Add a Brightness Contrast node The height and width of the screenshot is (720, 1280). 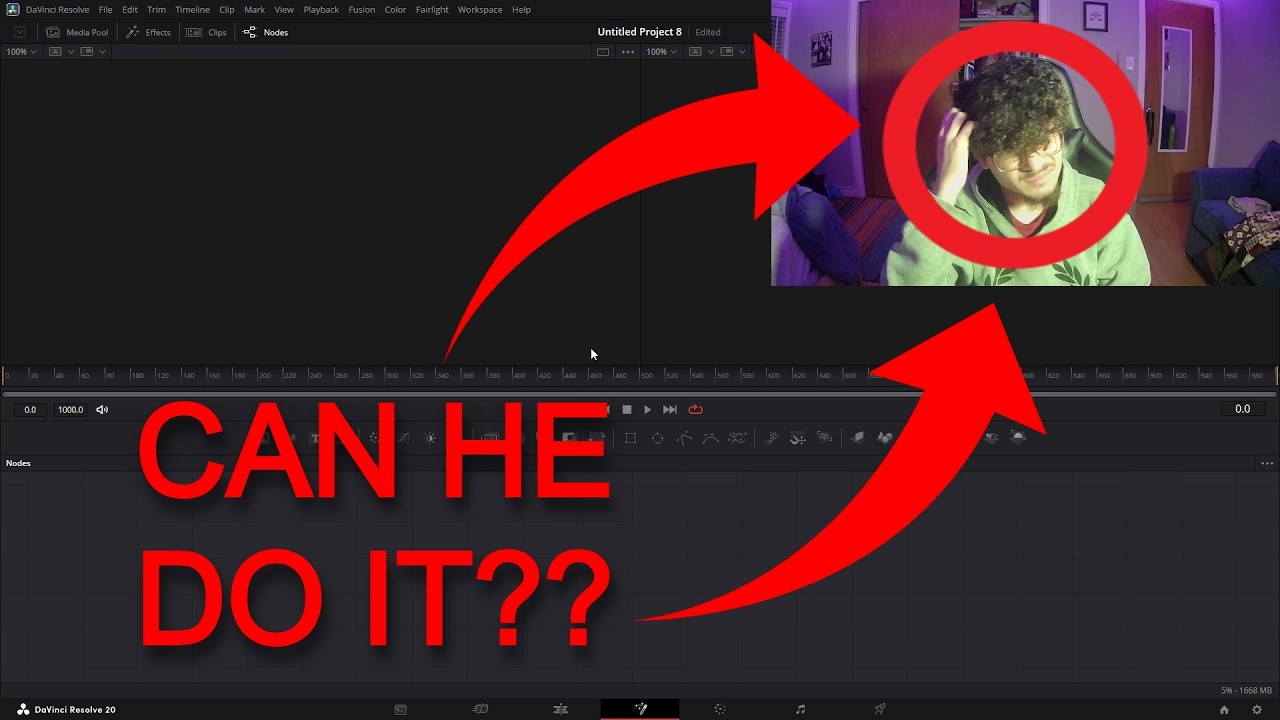pos(431,438)
